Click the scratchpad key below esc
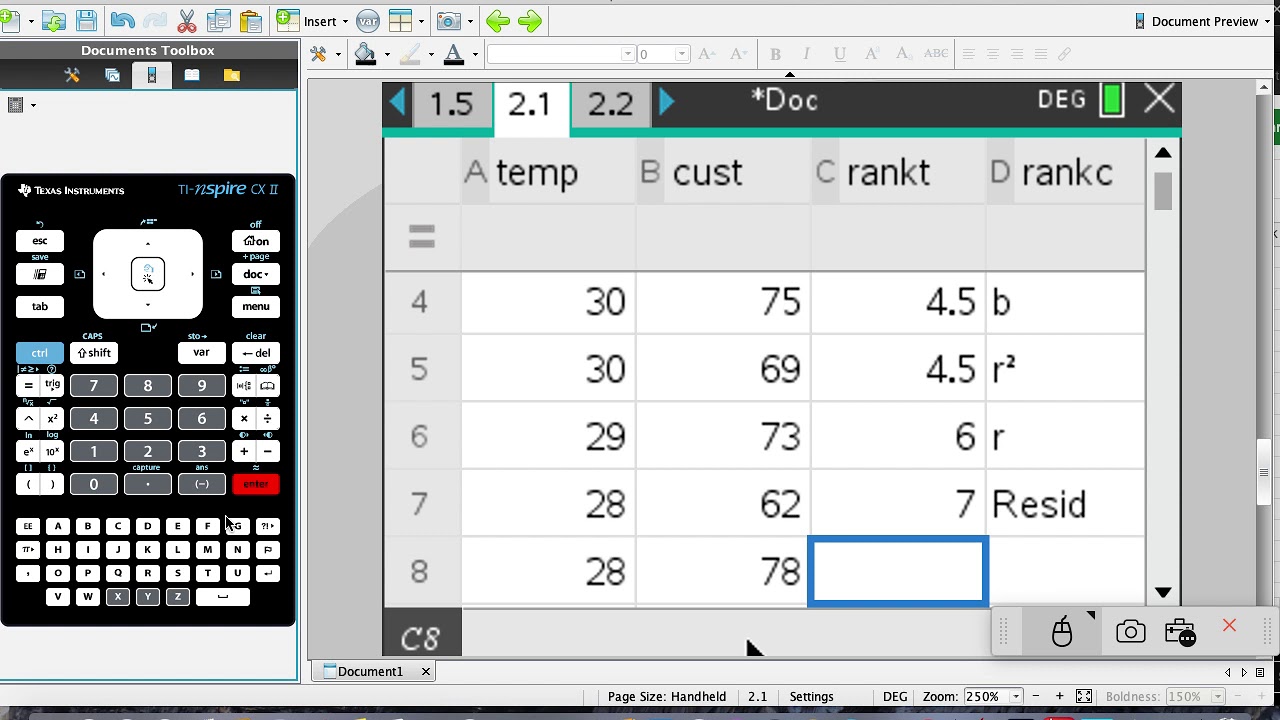1280x720 pixels. click(x=40, y=274)
